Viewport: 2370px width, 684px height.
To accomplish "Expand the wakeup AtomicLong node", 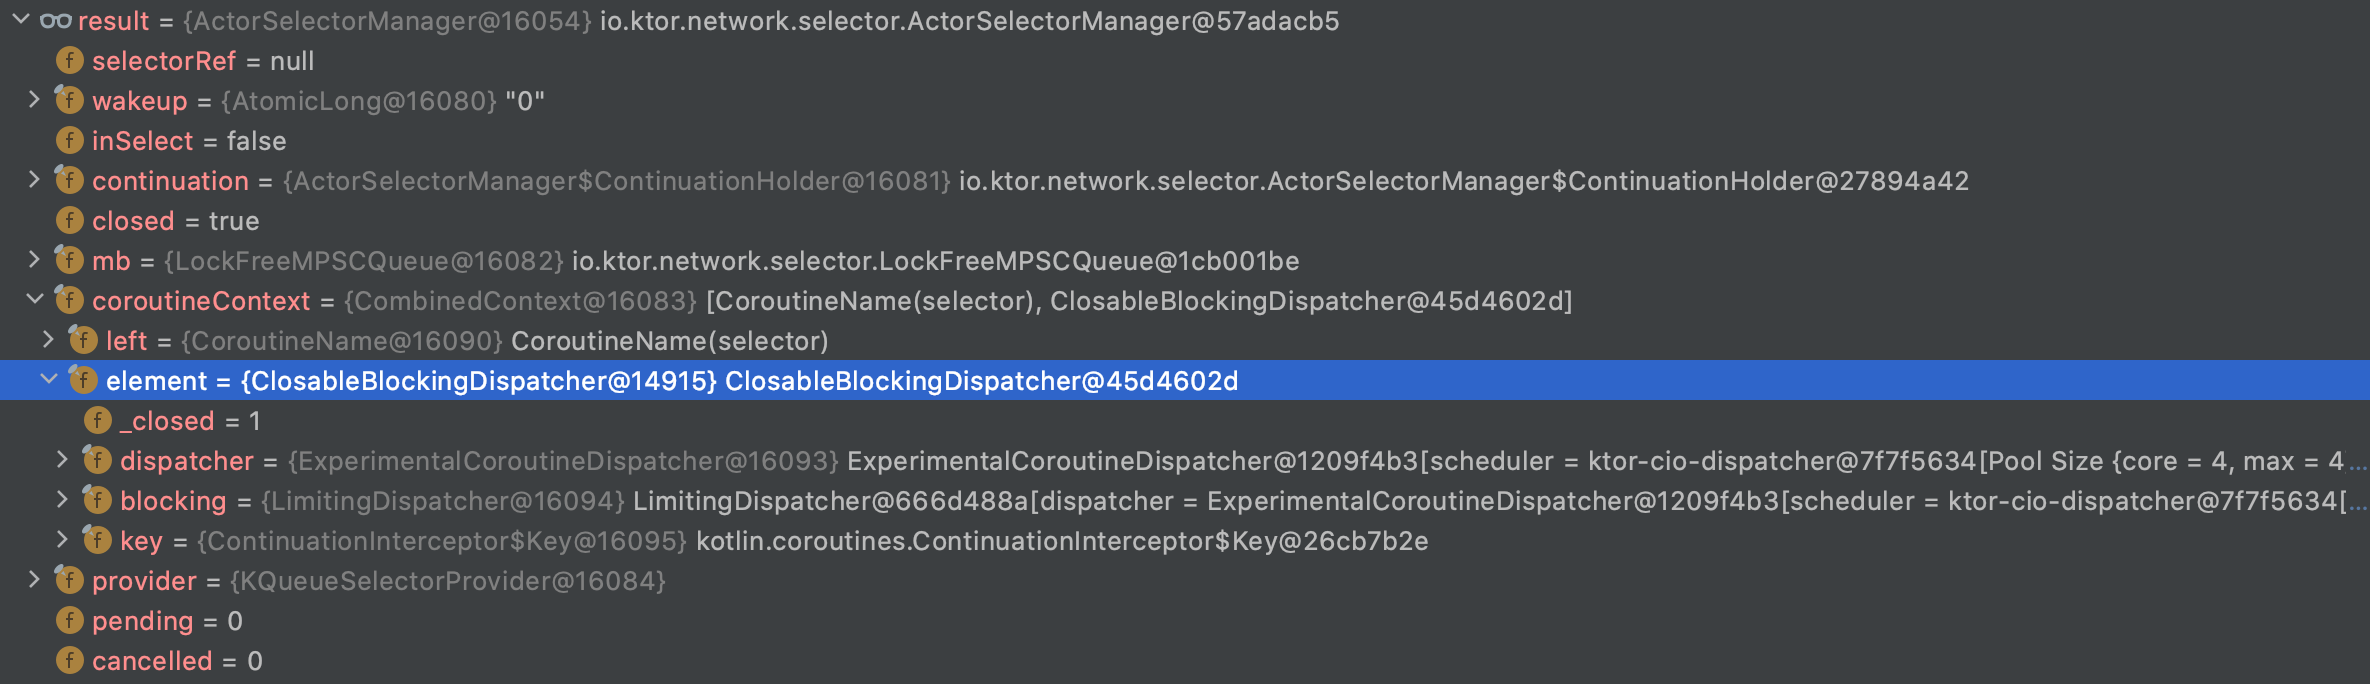I will pos(35,100).
